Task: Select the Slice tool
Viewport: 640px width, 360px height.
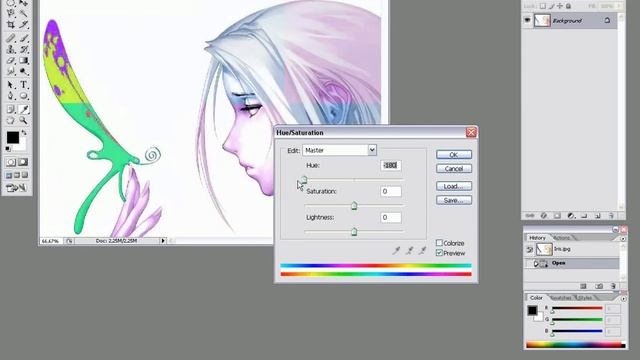Action: tap(23, 25)
